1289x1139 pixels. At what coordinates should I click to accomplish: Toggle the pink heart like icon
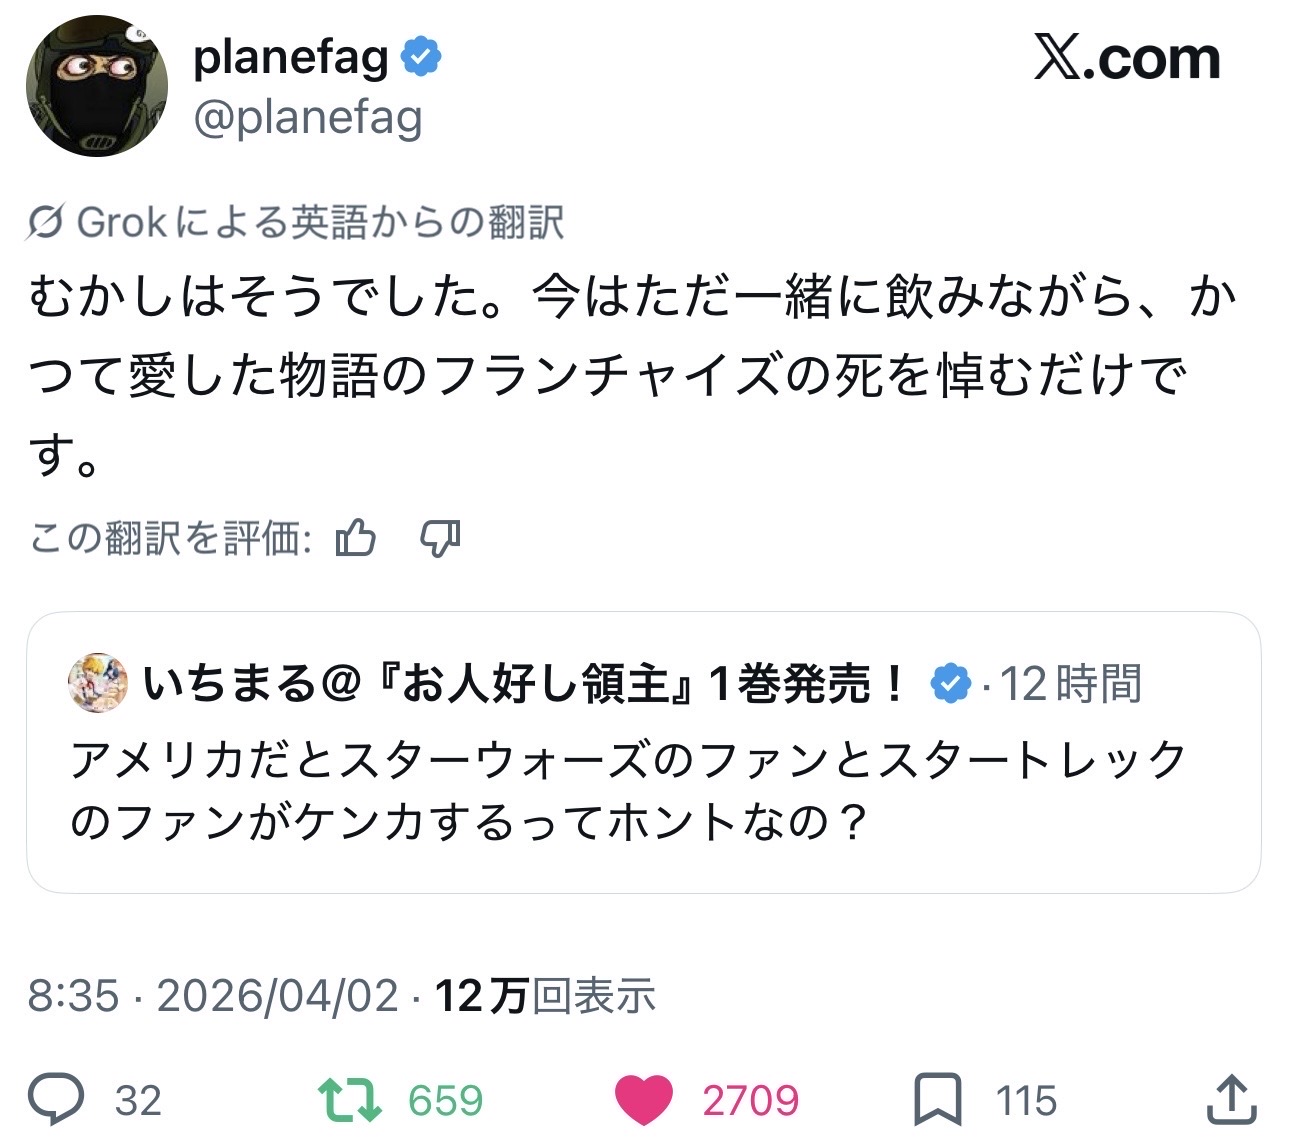643,1100
